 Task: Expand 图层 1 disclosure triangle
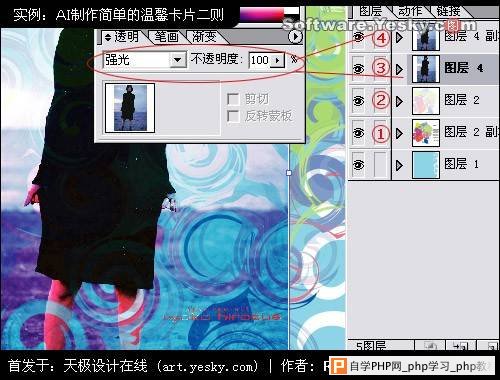coord(399,165)
